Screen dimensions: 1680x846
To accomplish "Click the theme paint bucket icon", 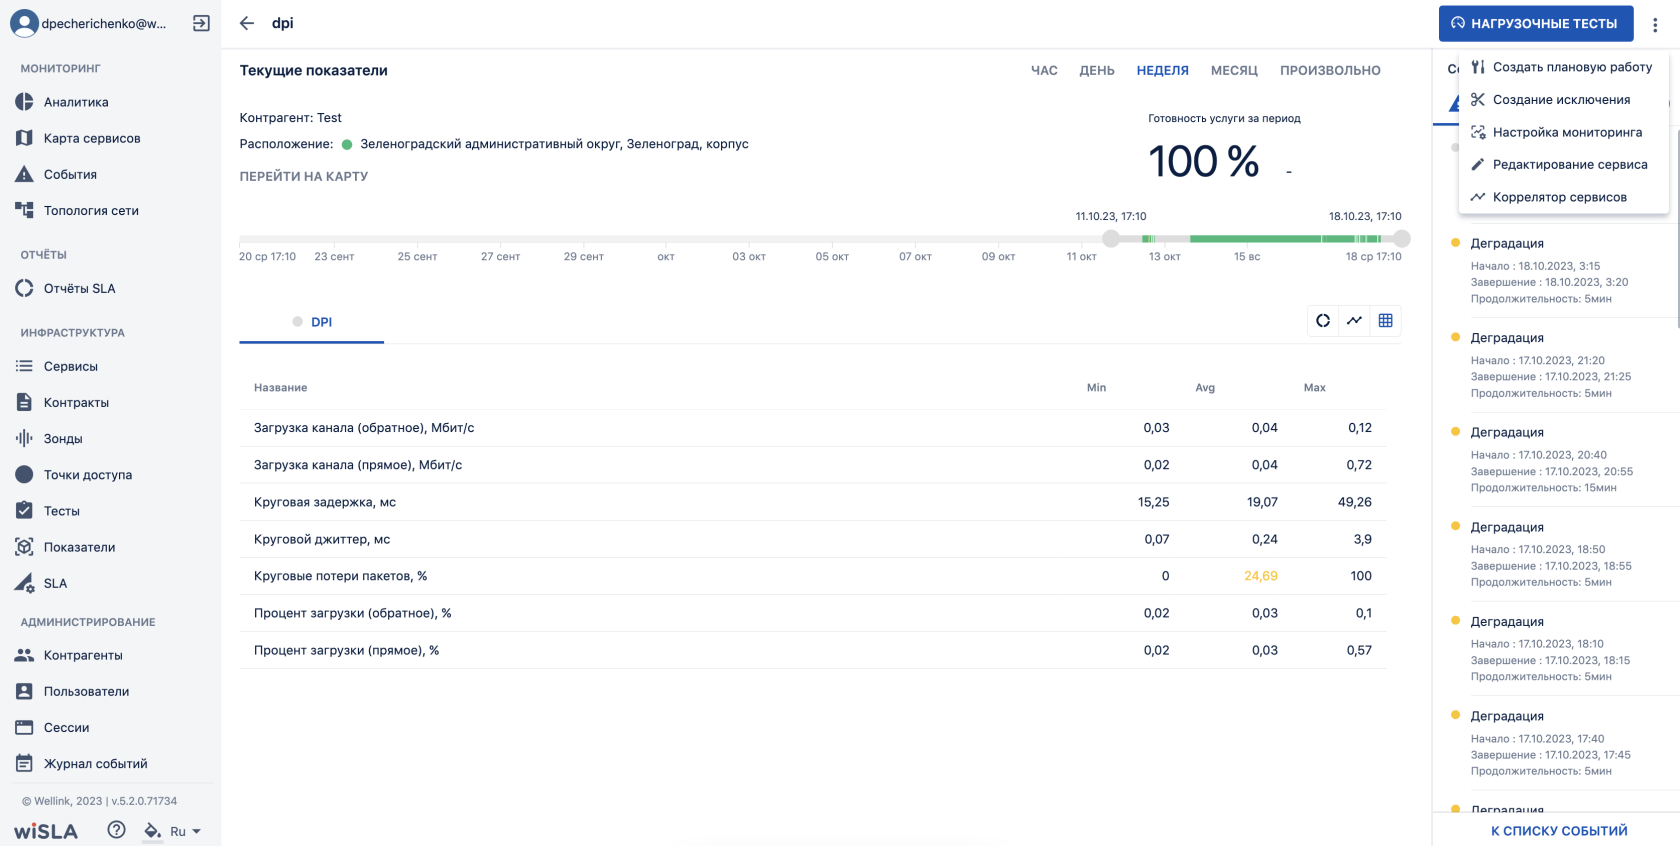I will (x=152, y=831).
